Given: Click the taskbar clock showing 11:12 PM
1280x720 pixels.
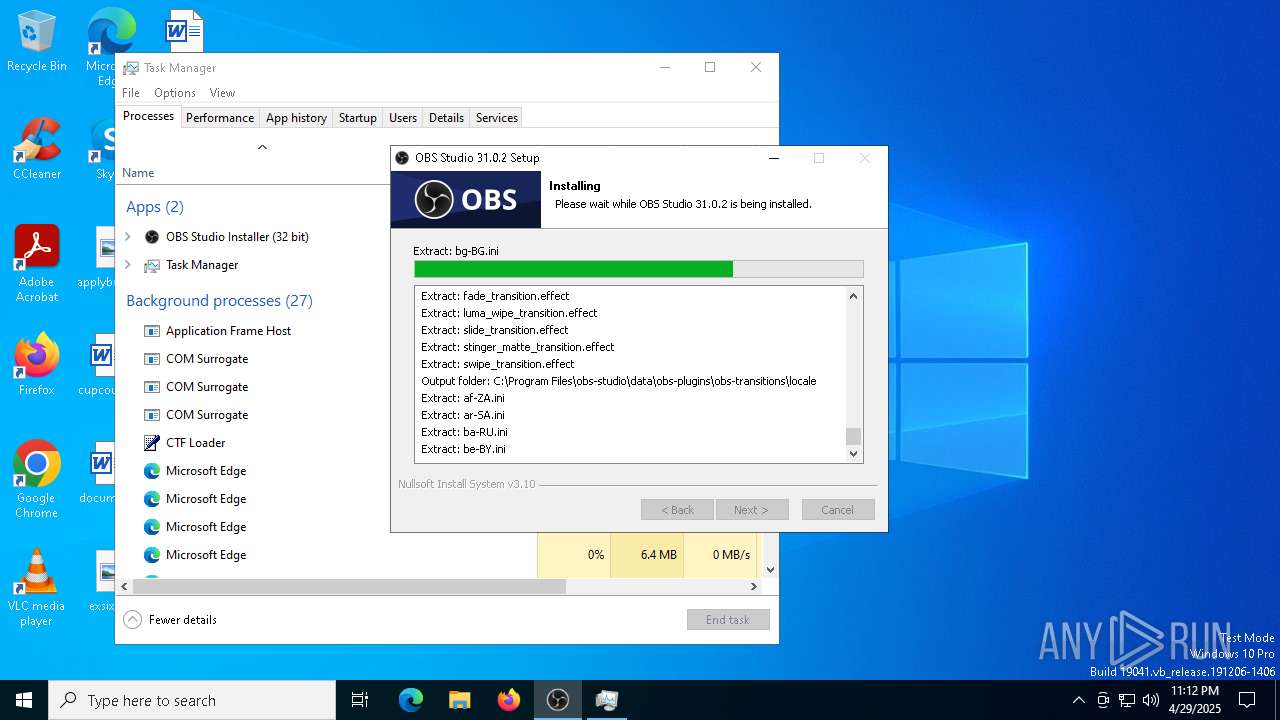Looking at the screenshot, I should point(1194,700).
